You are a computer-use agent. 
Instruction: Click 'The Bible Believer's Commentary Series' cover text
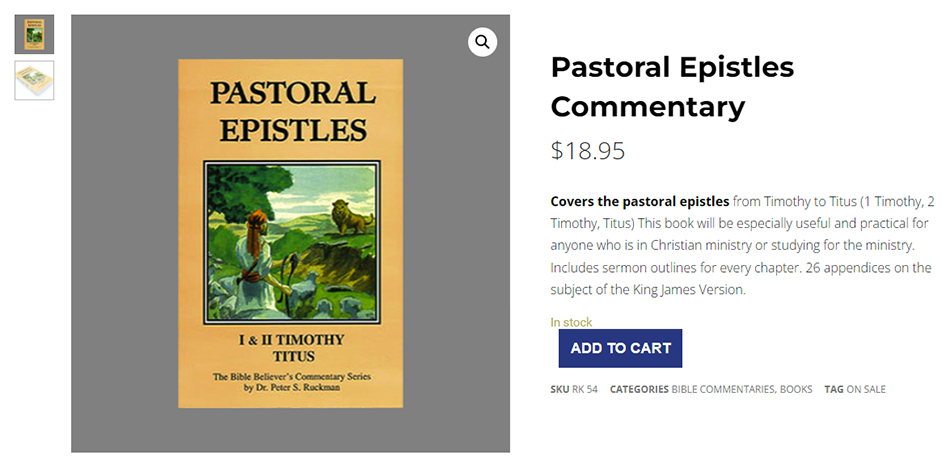(x=291, y=377)
